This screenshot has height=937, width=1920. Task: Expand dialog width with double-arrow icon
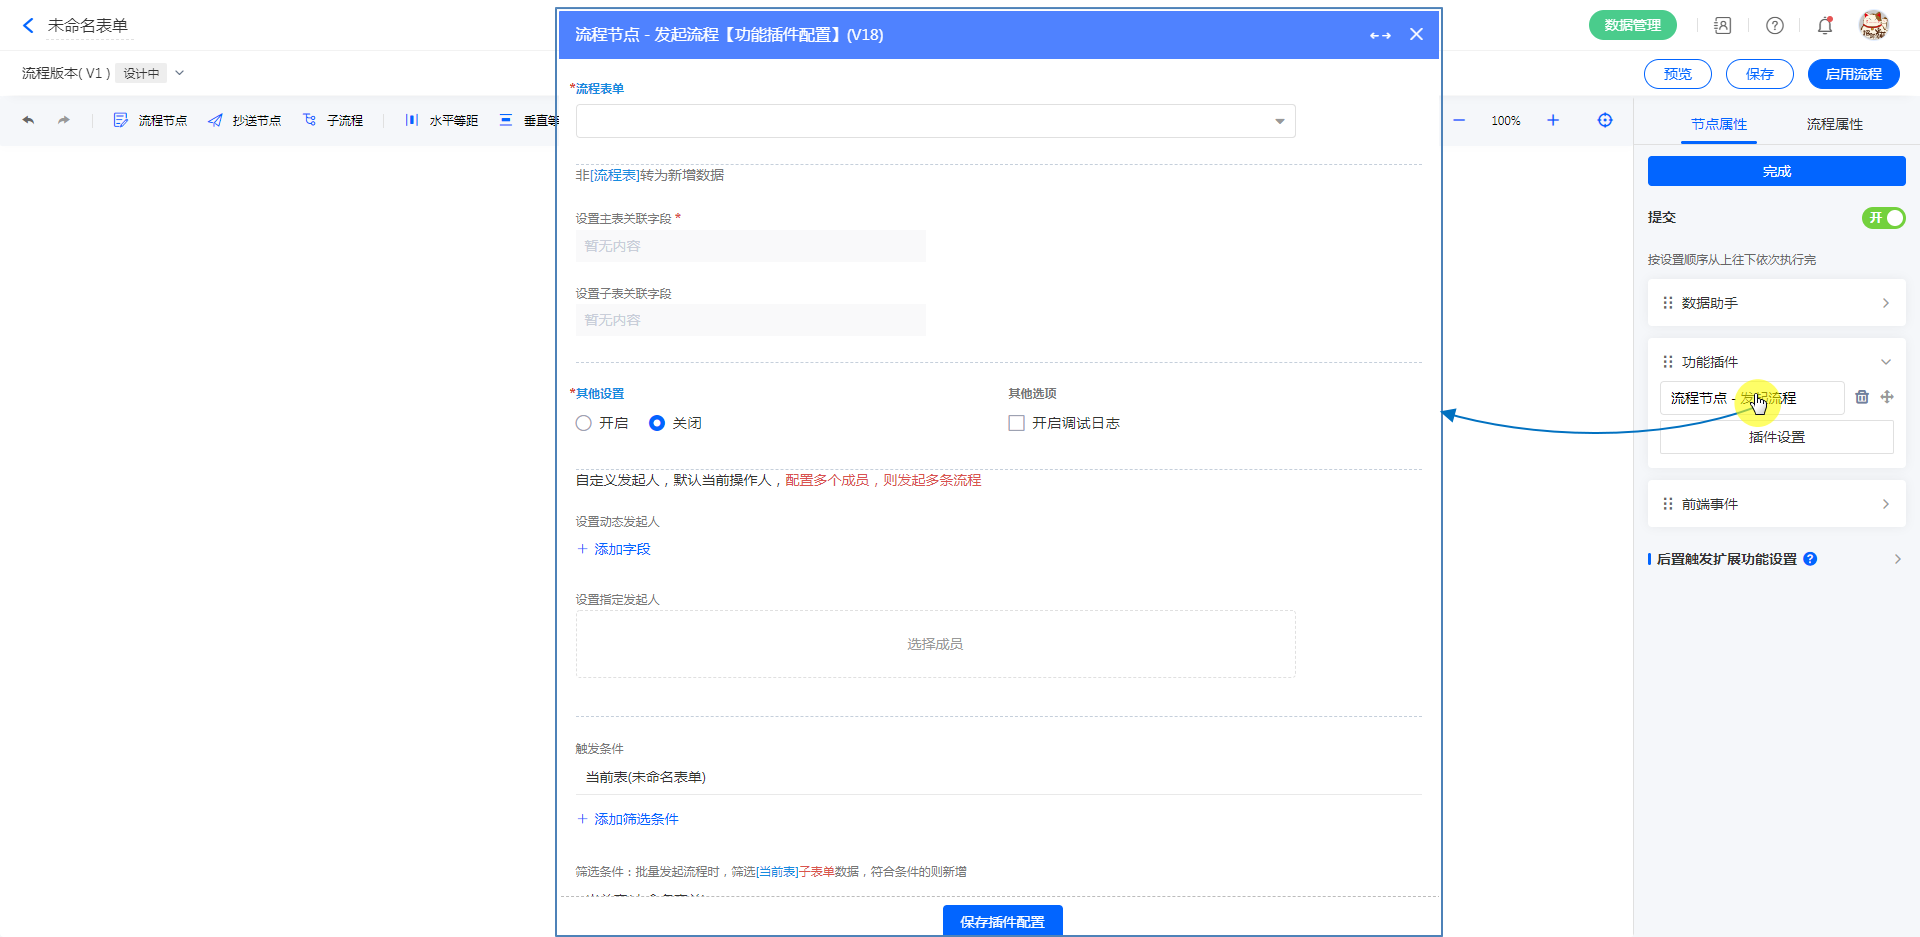coord(1380,35)
